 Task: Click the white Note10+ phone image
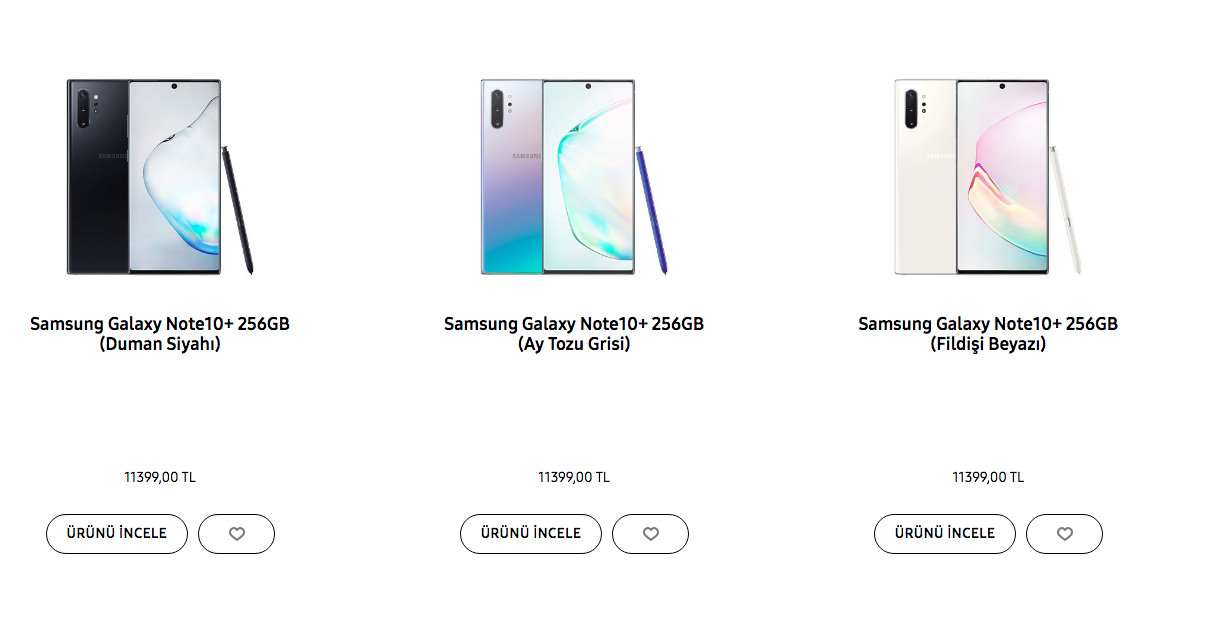[x=972, y=177]
